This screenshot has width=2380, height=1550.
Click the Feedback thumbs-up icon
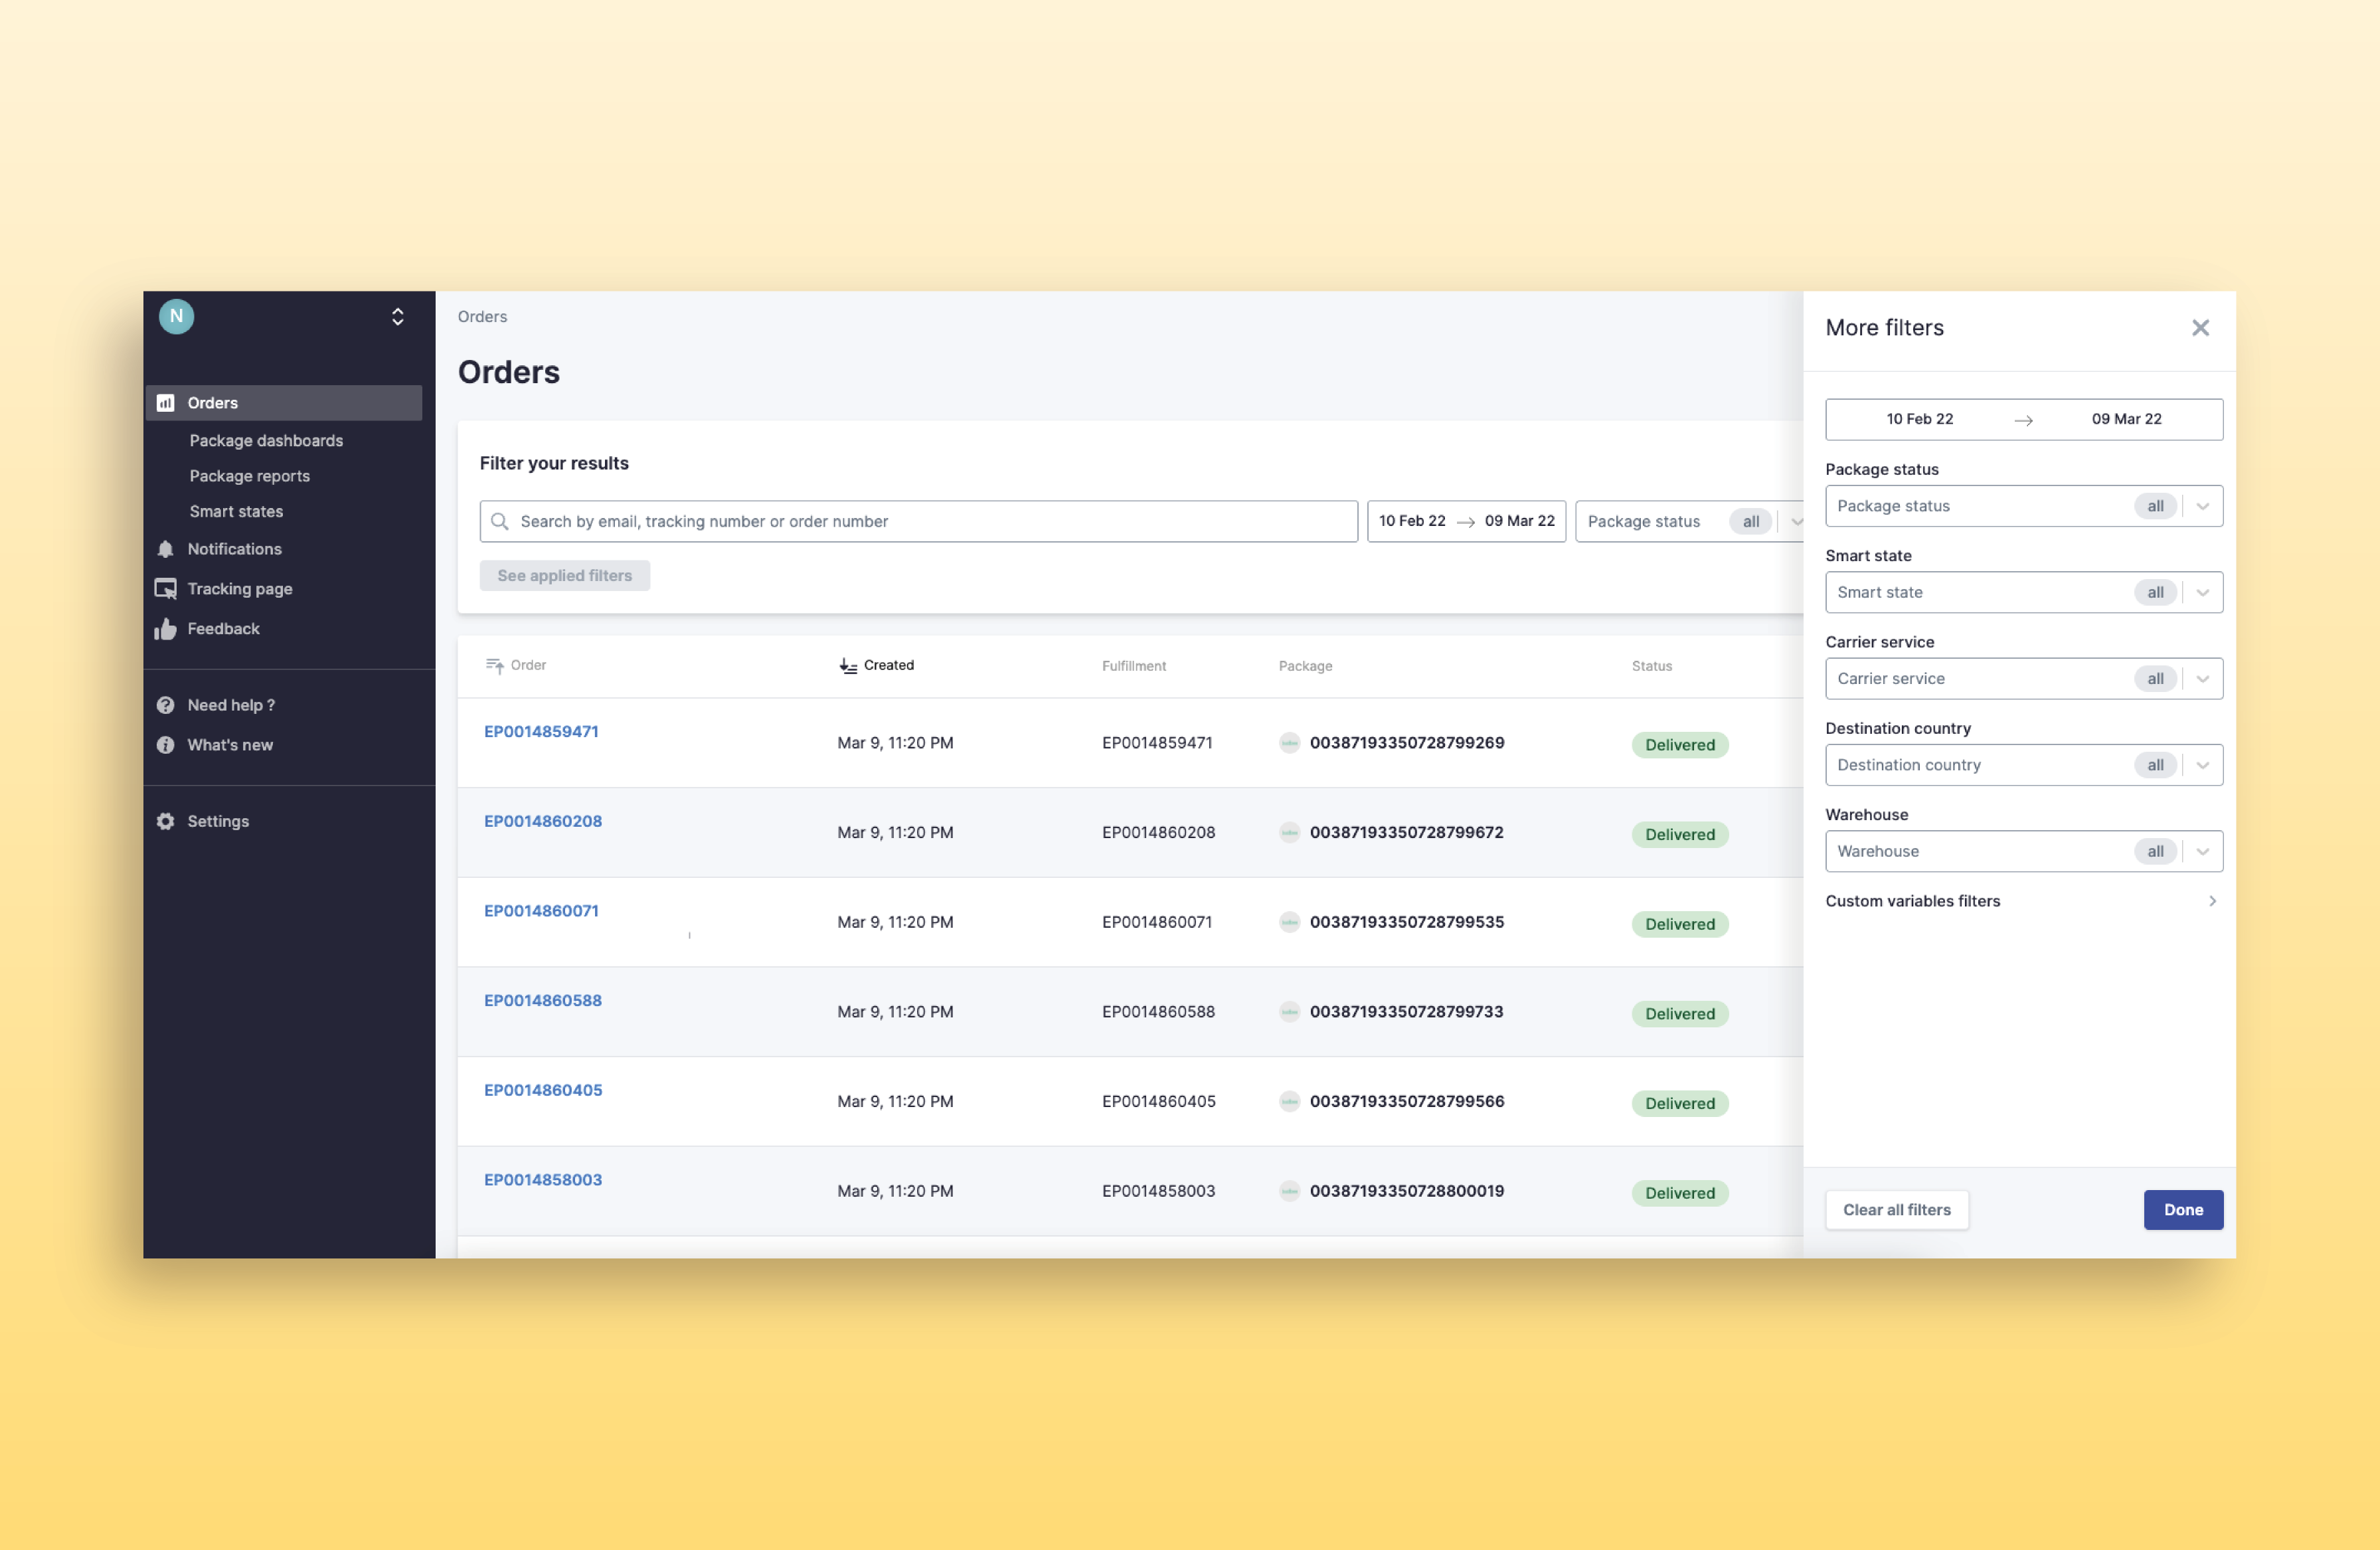tap(166, 628)
